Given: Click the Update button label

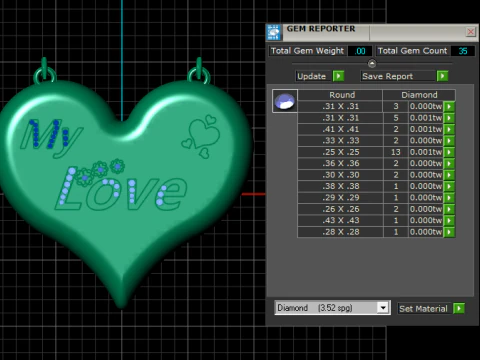Looking at the screenshot, I should click(312, 76).
